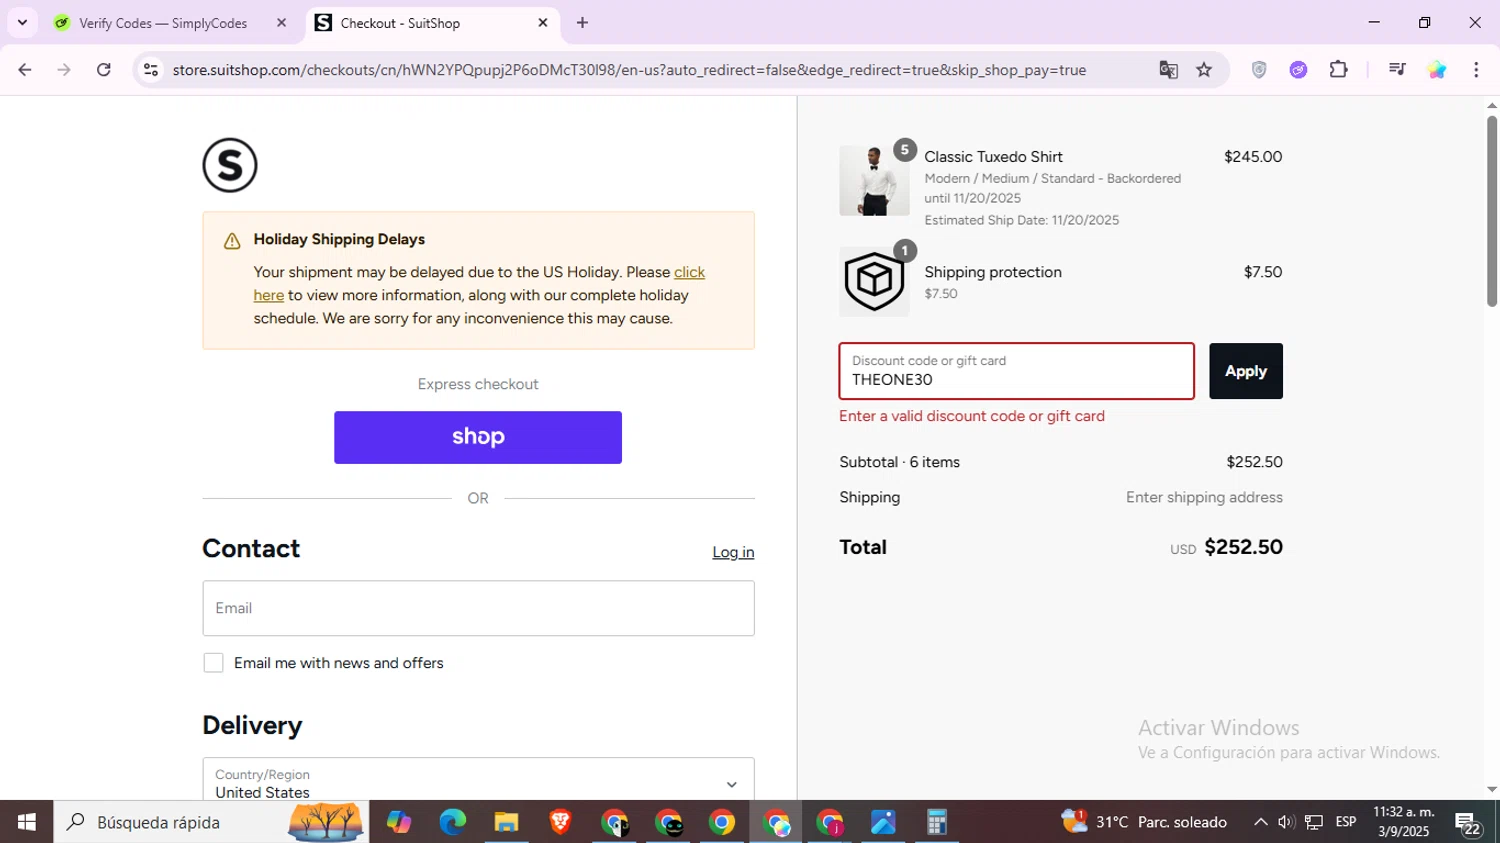Viewport: 1500px width, 843px height.
Task: Close the Verify Codes SimplyCodes tab
Action: pos(281,23)
